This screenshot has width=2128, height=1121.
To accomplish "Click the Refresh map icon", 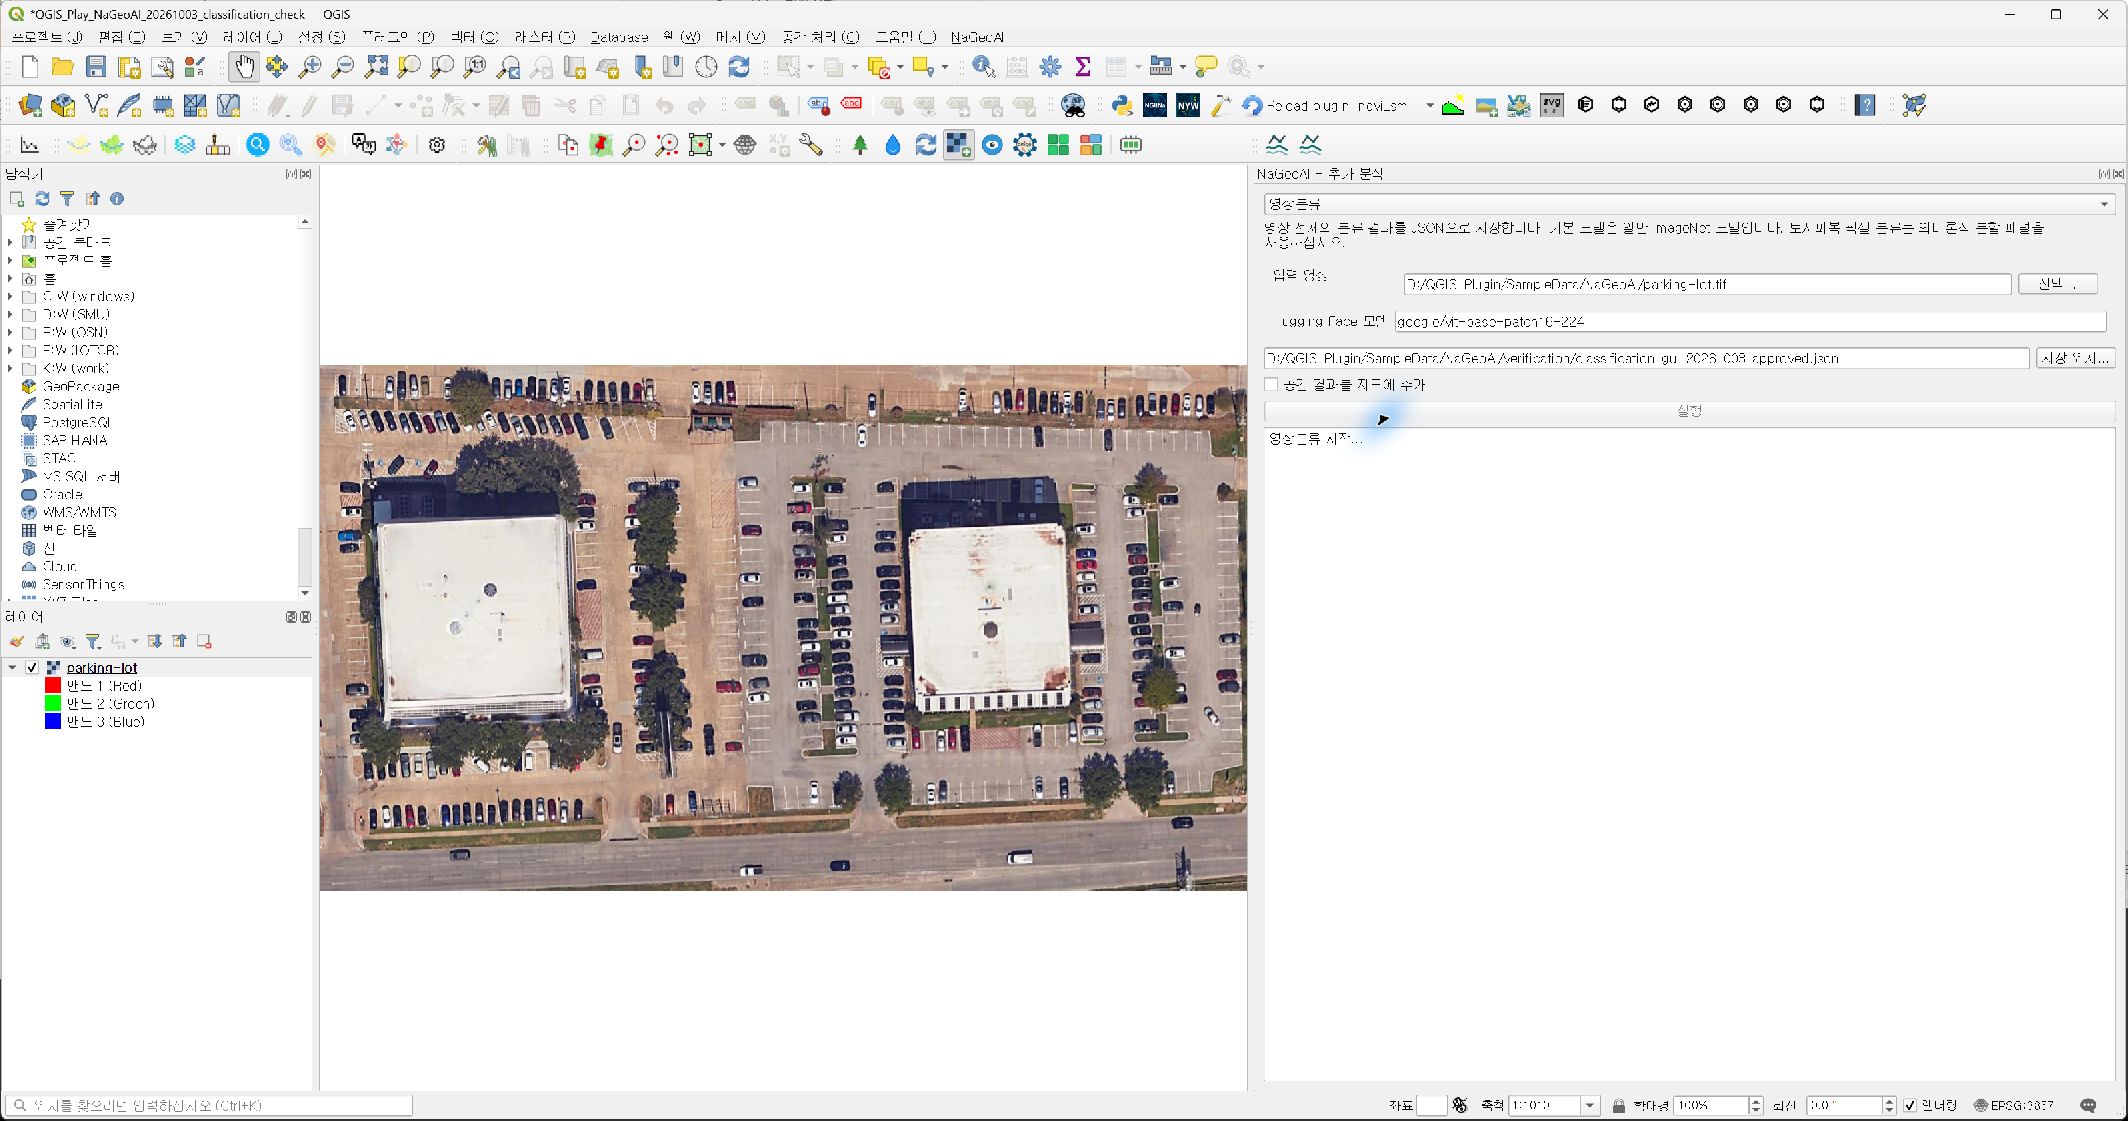I will [739, 67].
